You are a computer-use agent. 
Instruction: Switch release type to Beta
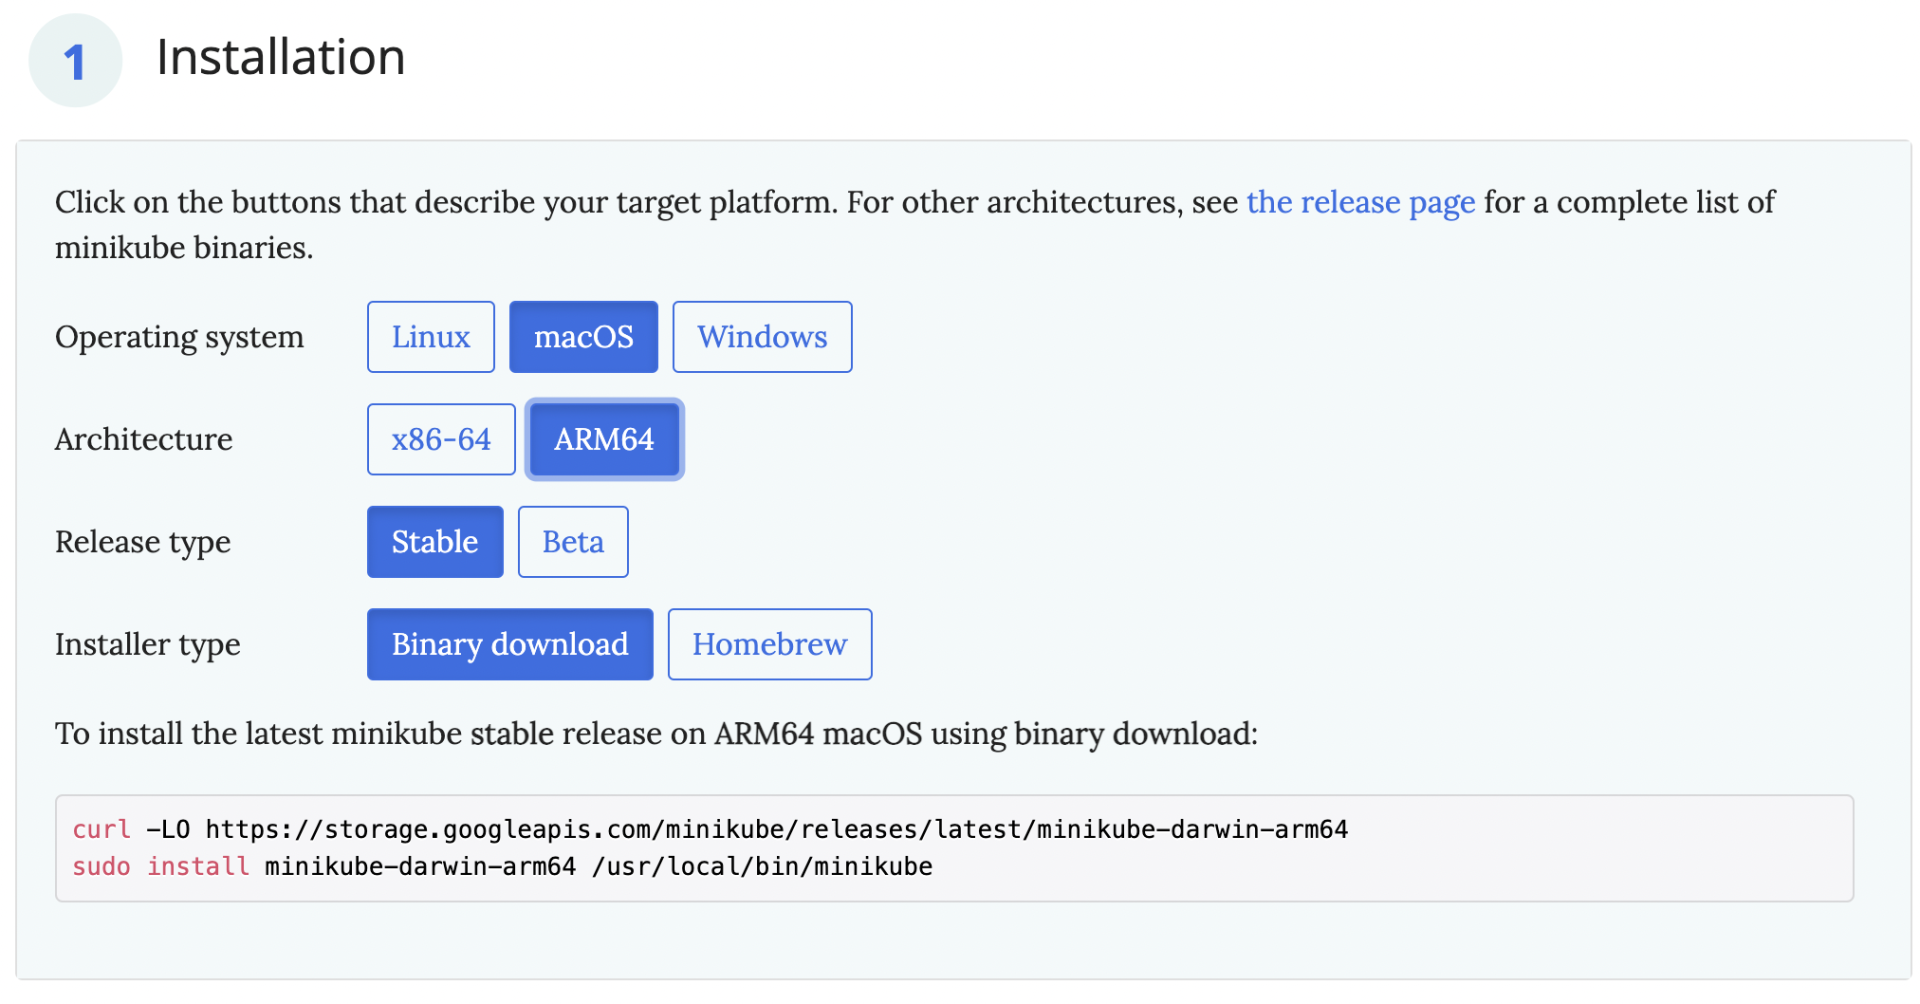[x=573, y=542]
